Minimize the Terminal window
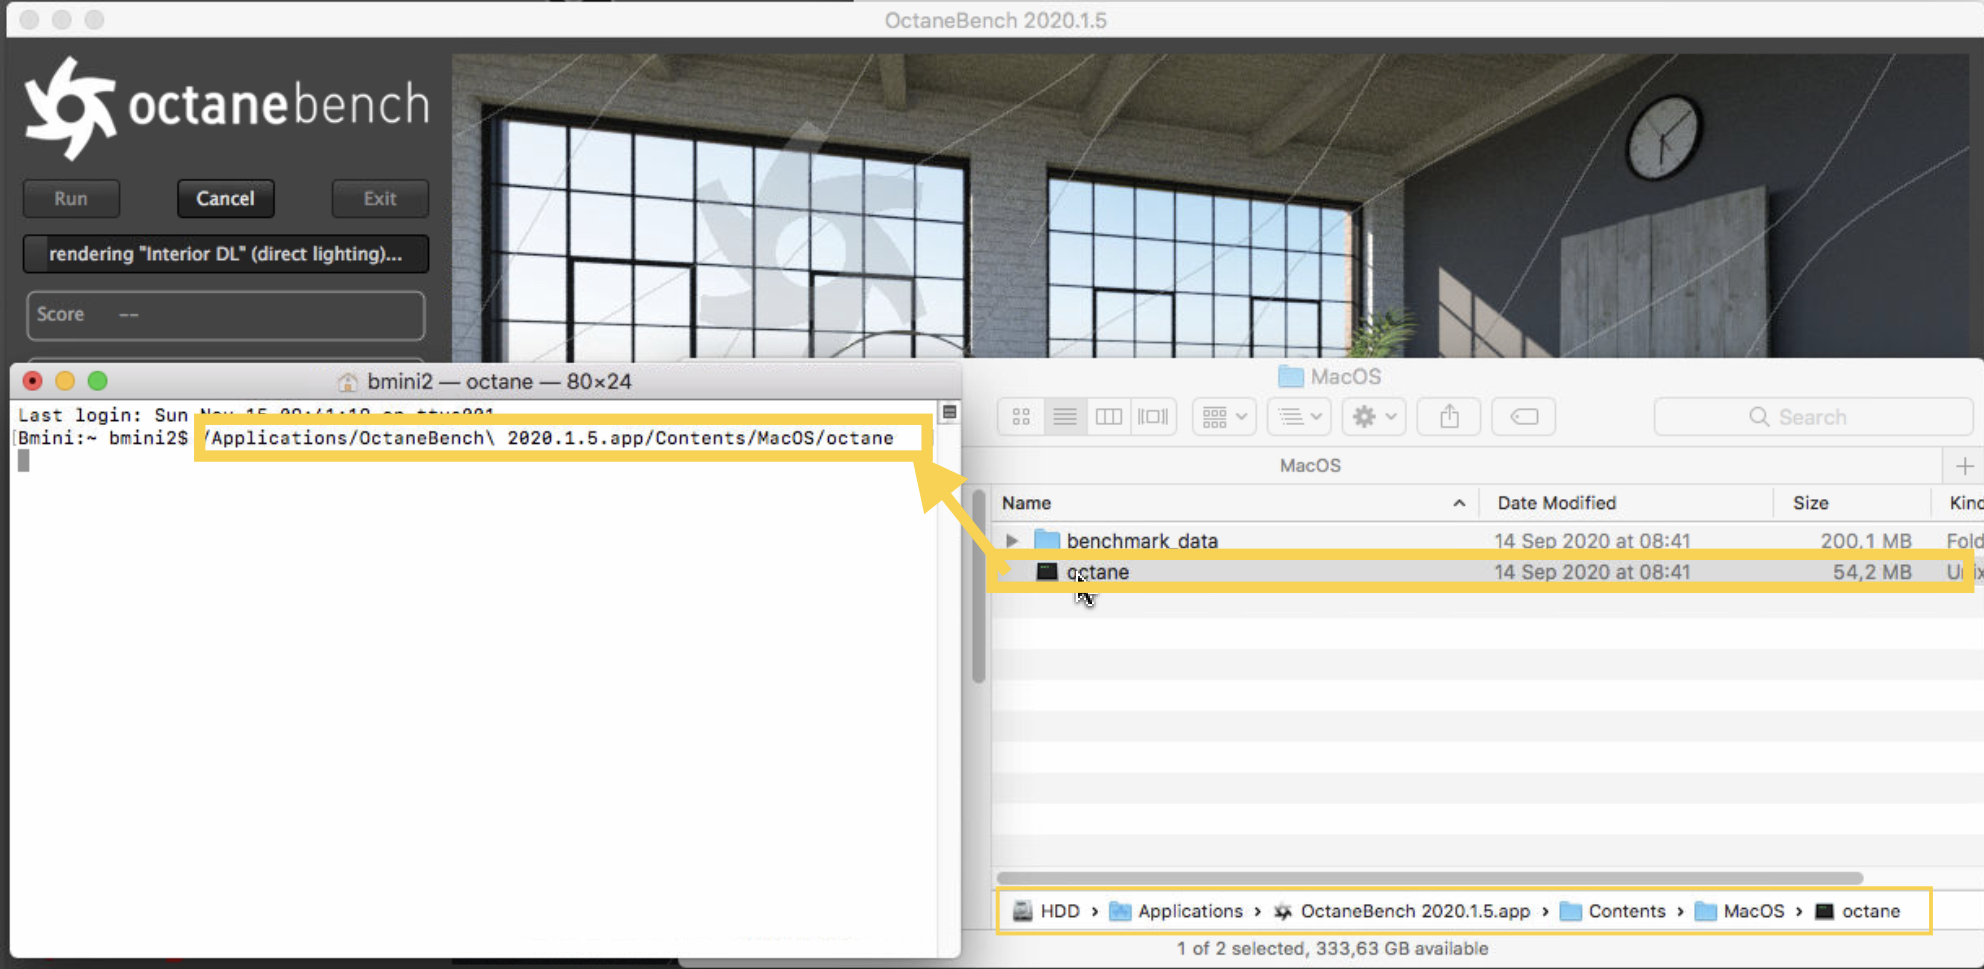 pos(65,381)
